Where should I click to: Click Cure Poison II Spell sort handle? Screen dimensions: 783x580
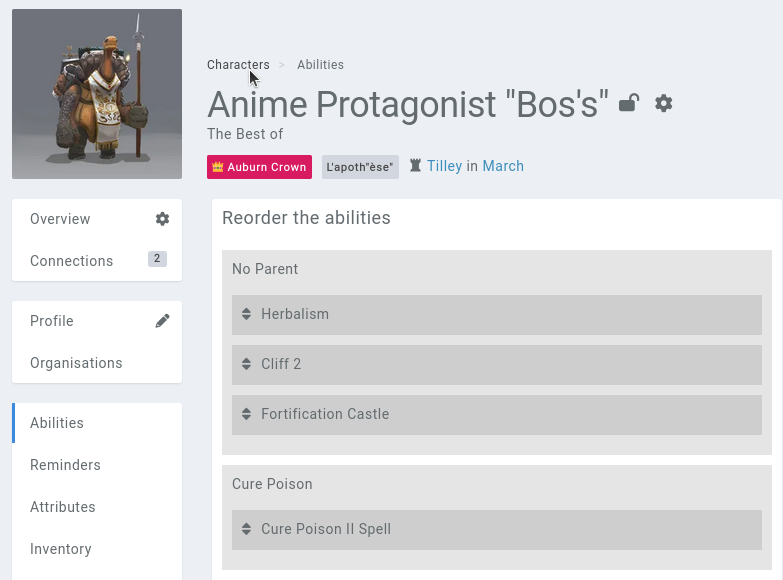246,529
